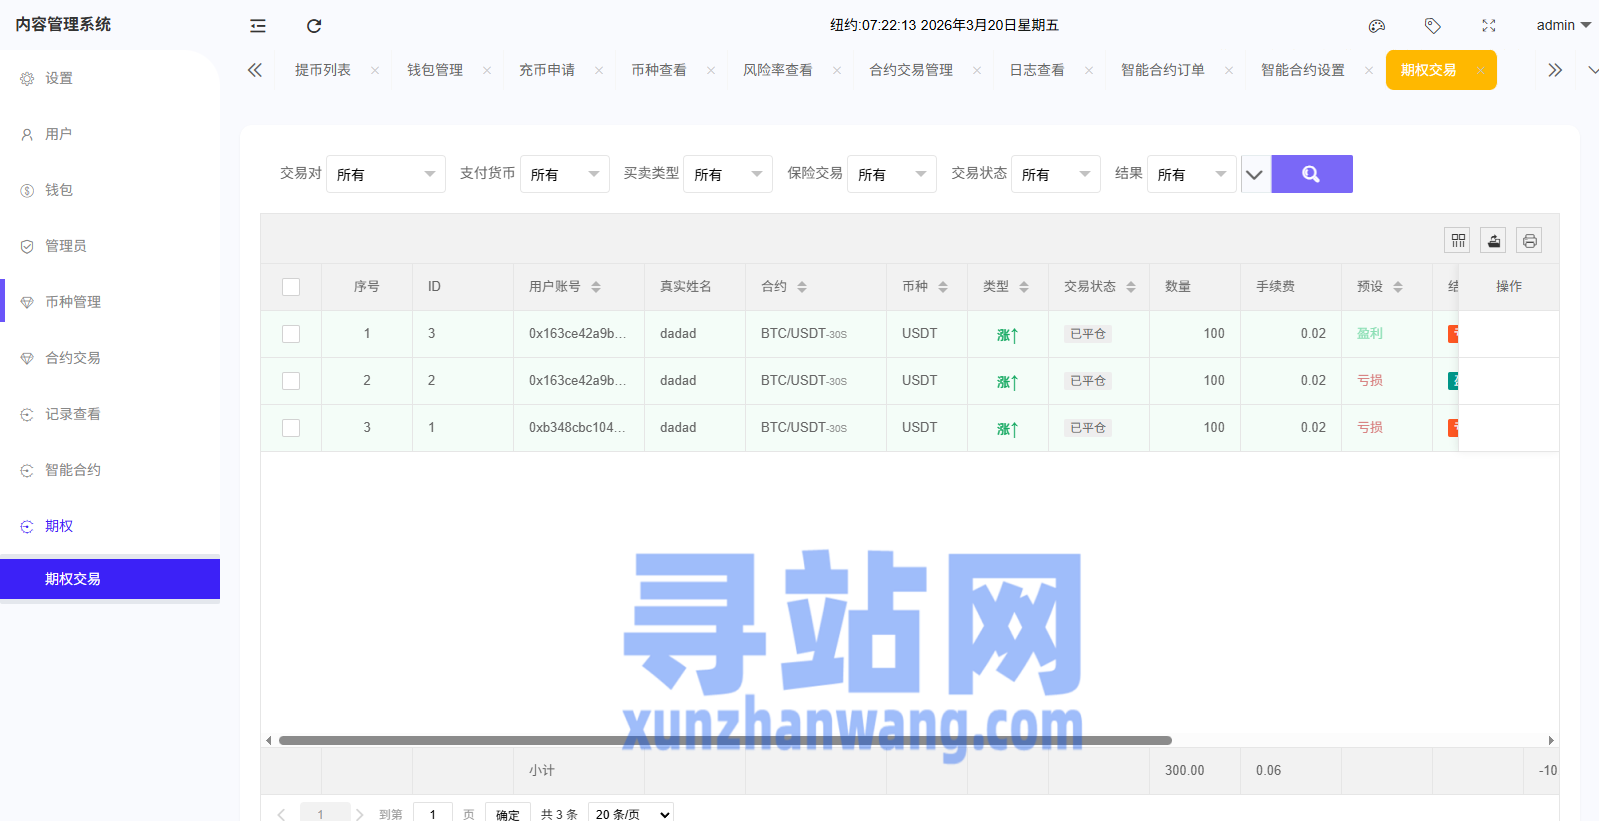Open the column filter grid icon
The image size is (1599, 821).
(x=1458, y=240)
